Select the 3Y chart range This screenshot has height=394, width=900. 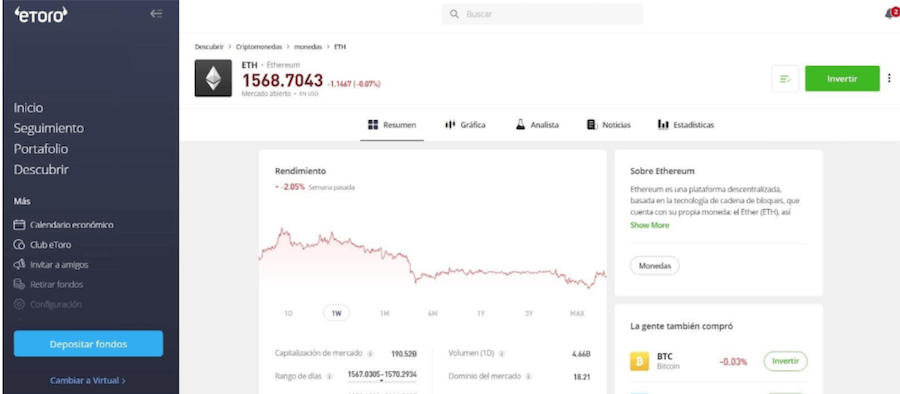529,314
